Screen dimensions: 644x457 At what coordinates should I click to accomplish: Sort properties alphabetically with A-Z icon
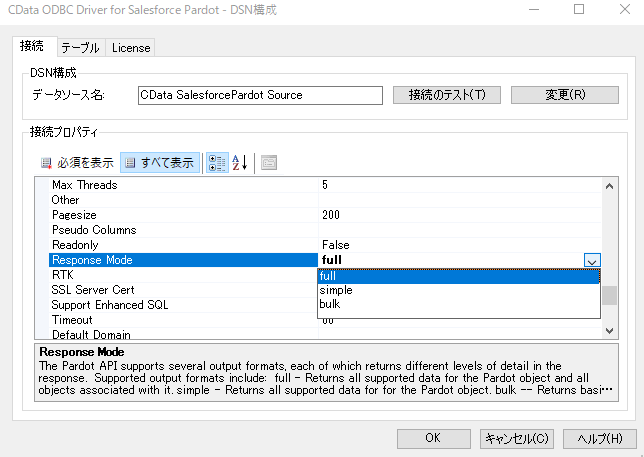pyautogui.click(x=240, y=163)
